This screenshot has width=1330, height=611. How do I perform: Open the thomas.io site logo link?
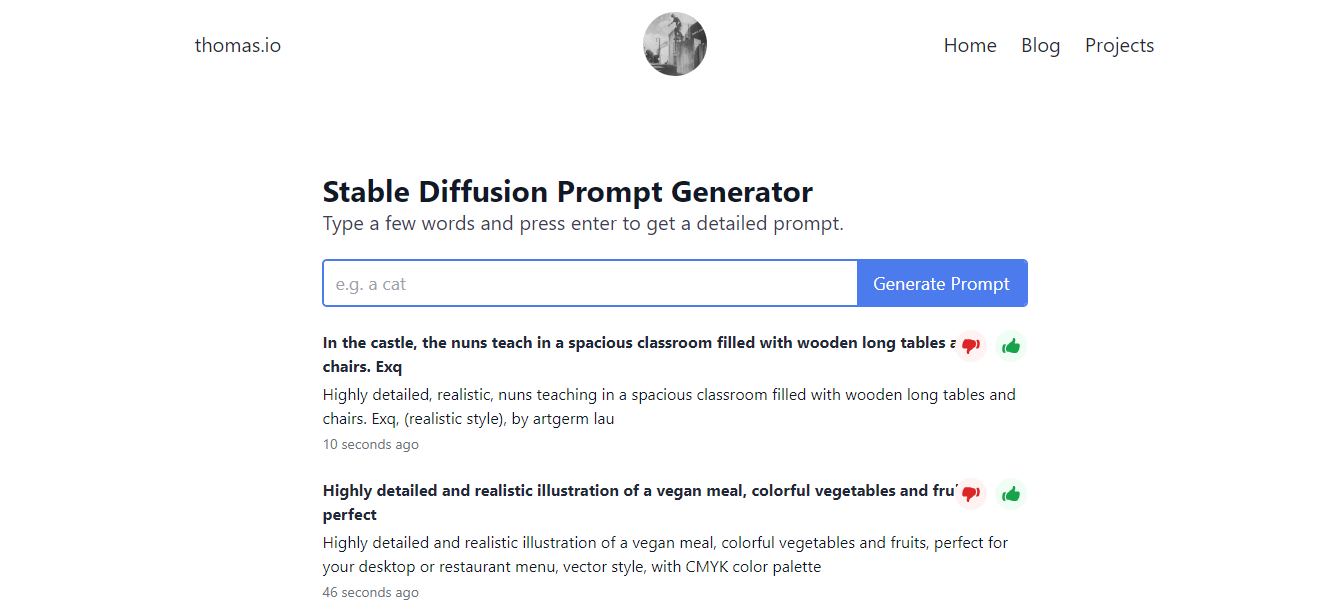(x=238, y=45)
